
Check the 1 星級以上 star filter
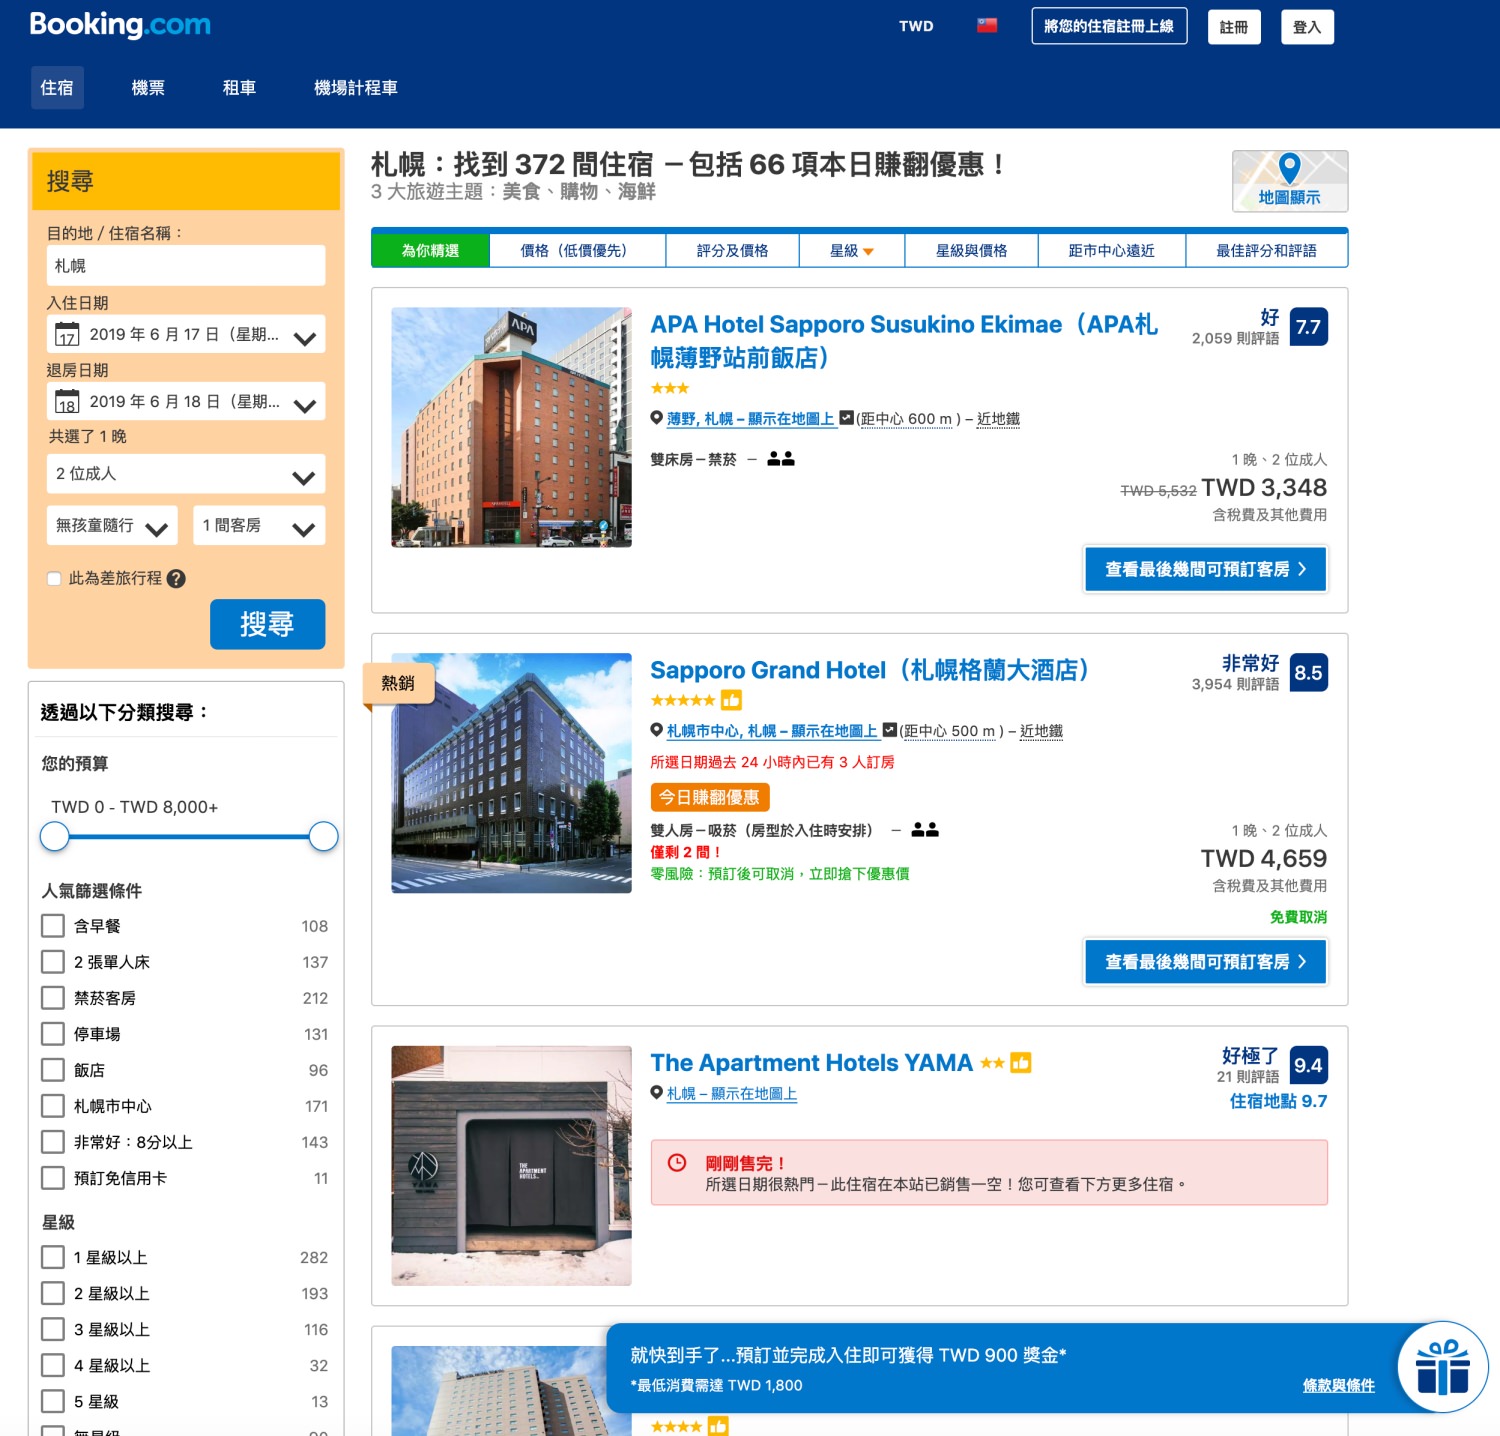click(x=53, y=1257)
